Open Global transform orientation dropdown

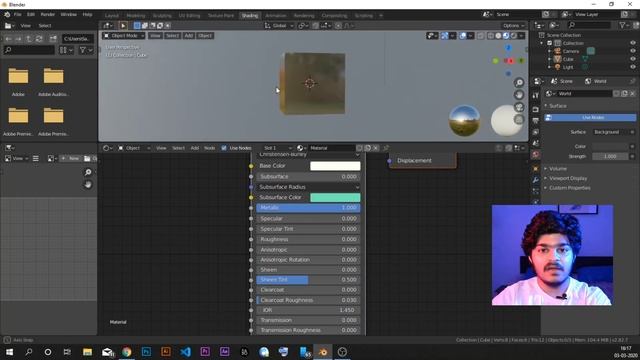point(279,25)
